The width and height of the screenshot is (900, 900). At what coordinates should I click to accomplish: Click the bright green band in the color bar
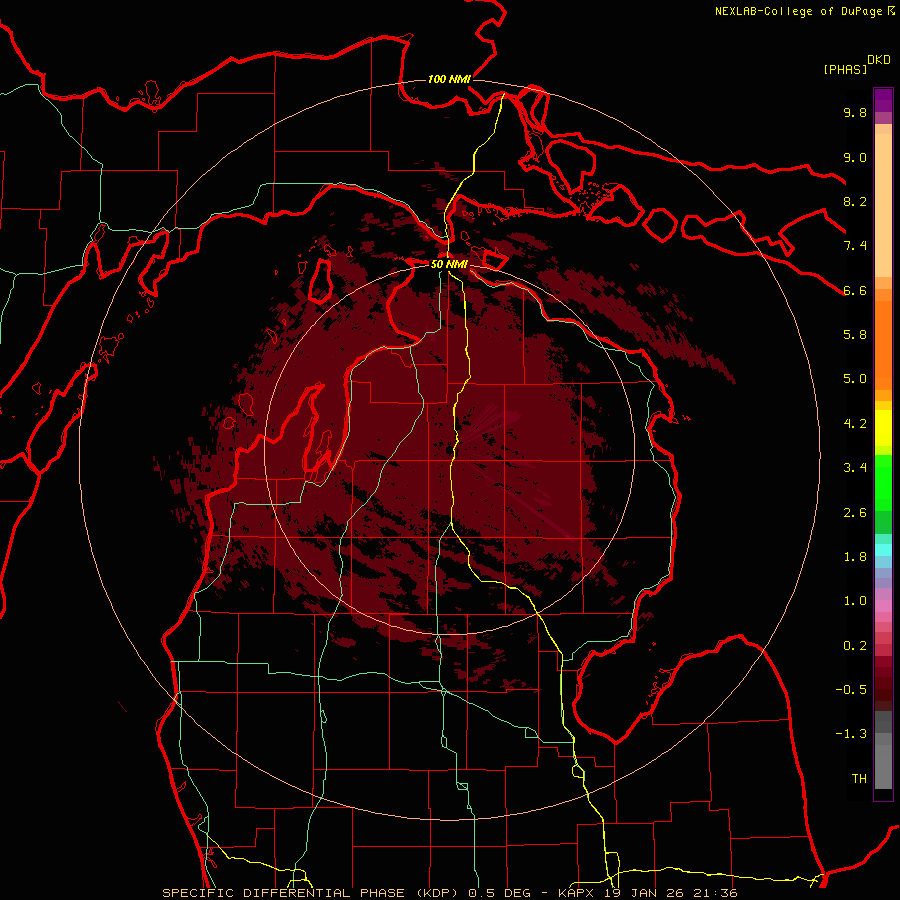[883, 482]
